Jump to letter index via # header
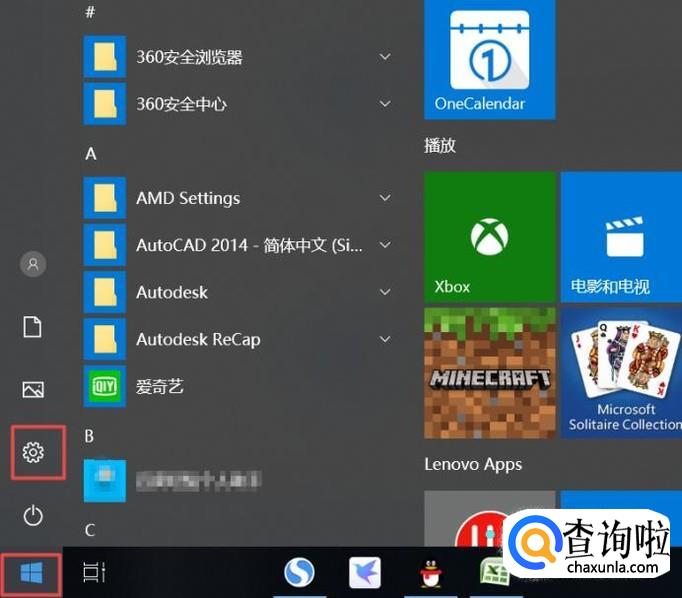 pyautogui.click(x=90, y=12)
